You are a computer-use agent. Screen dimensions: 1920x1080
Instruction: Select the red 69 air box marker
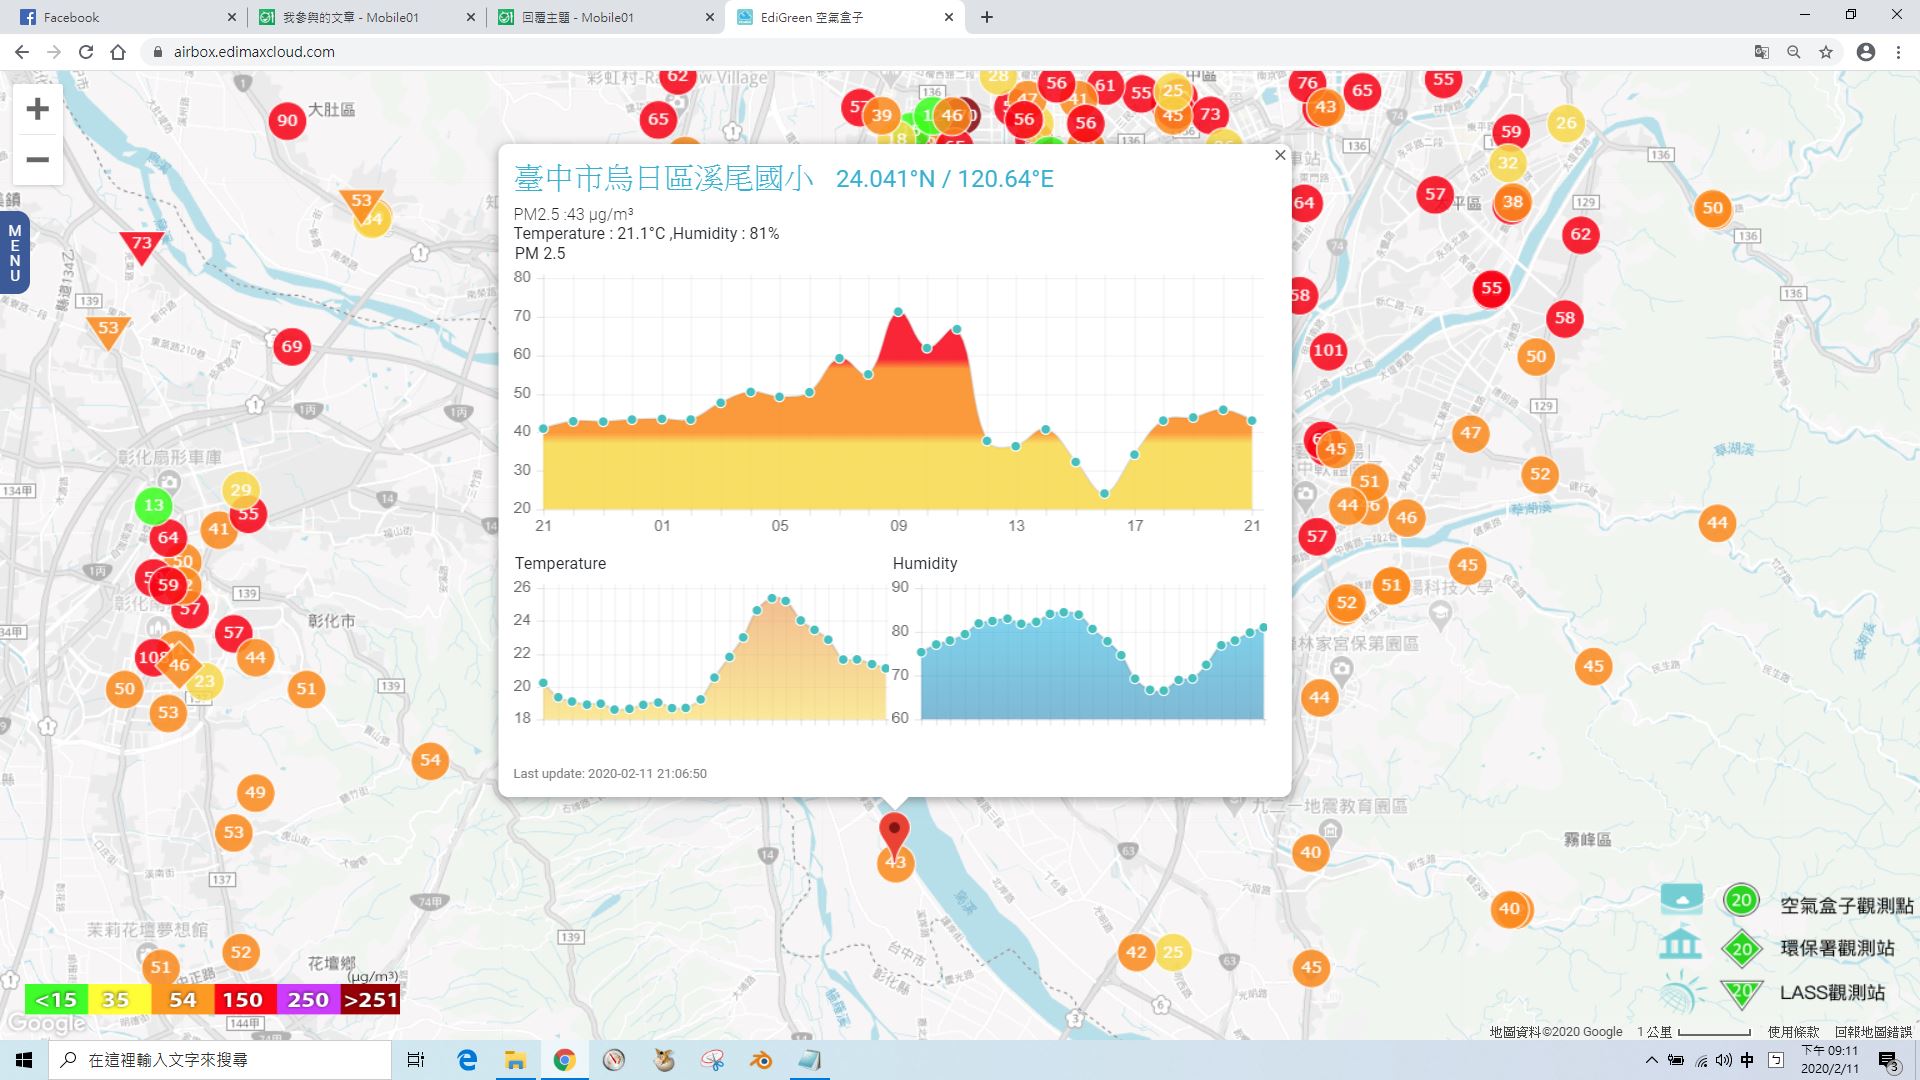(291, 347)
